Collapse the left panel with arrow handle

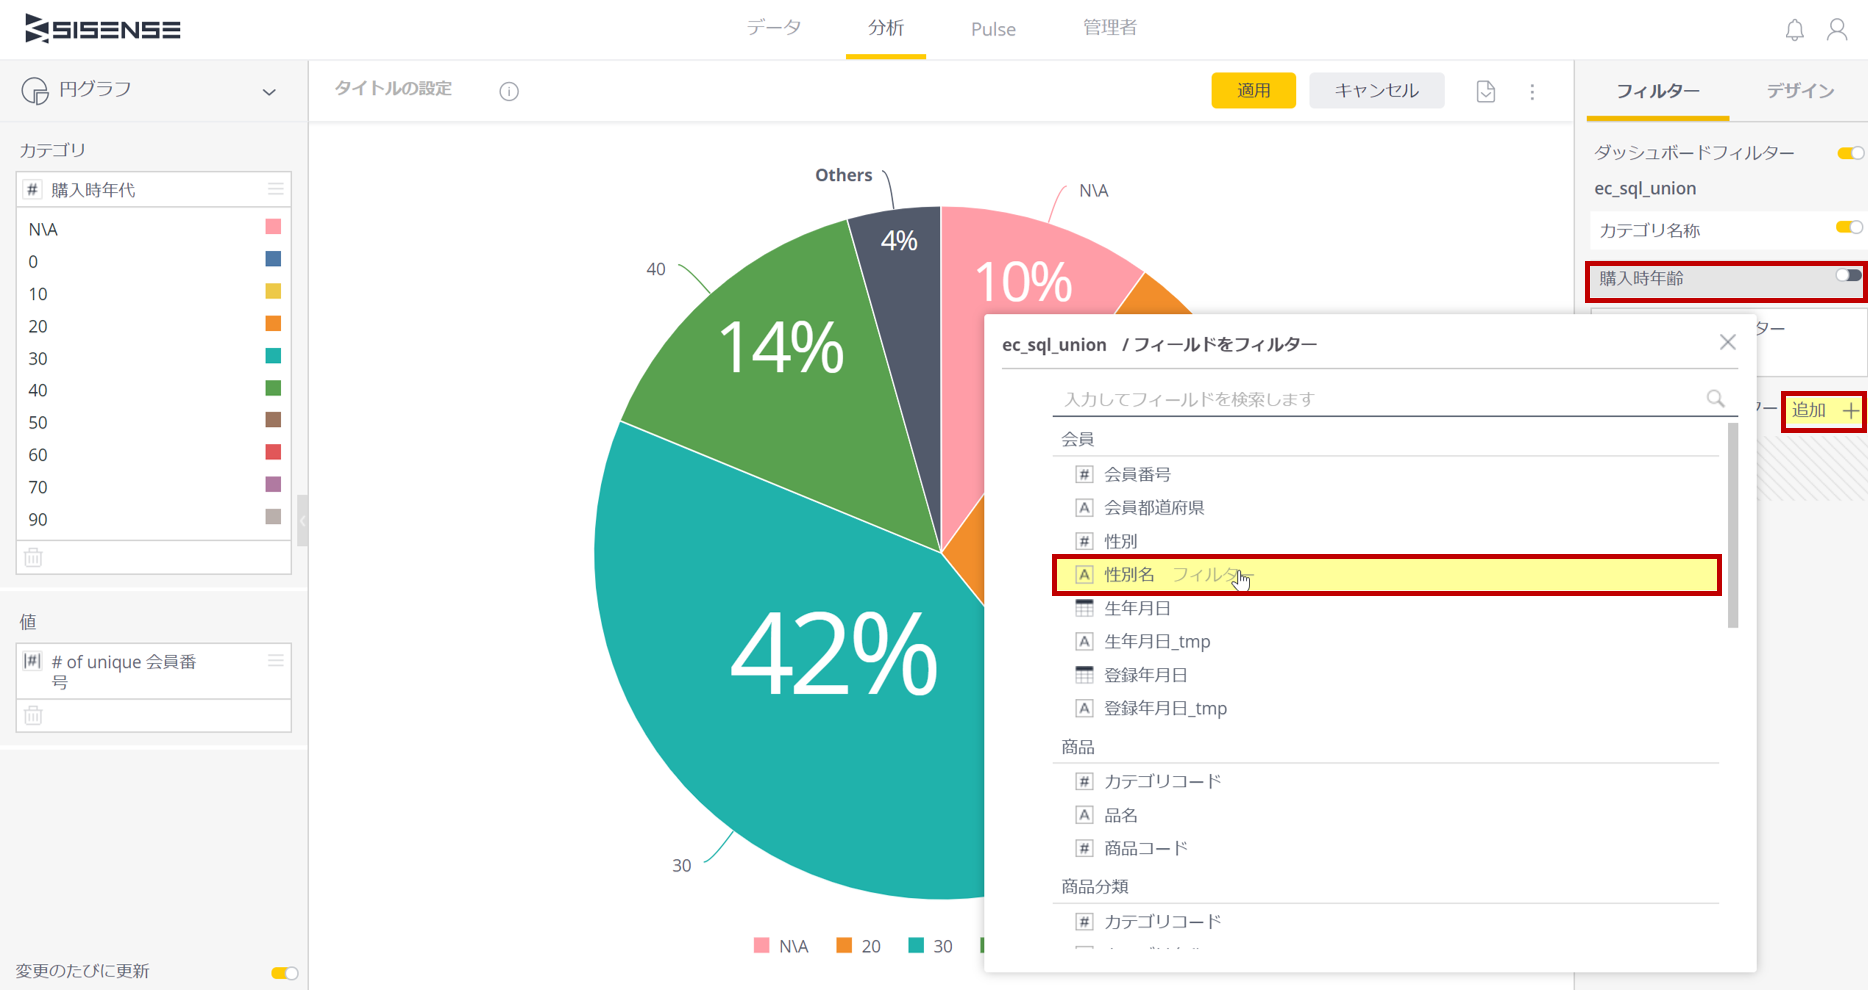click(302, 520)
